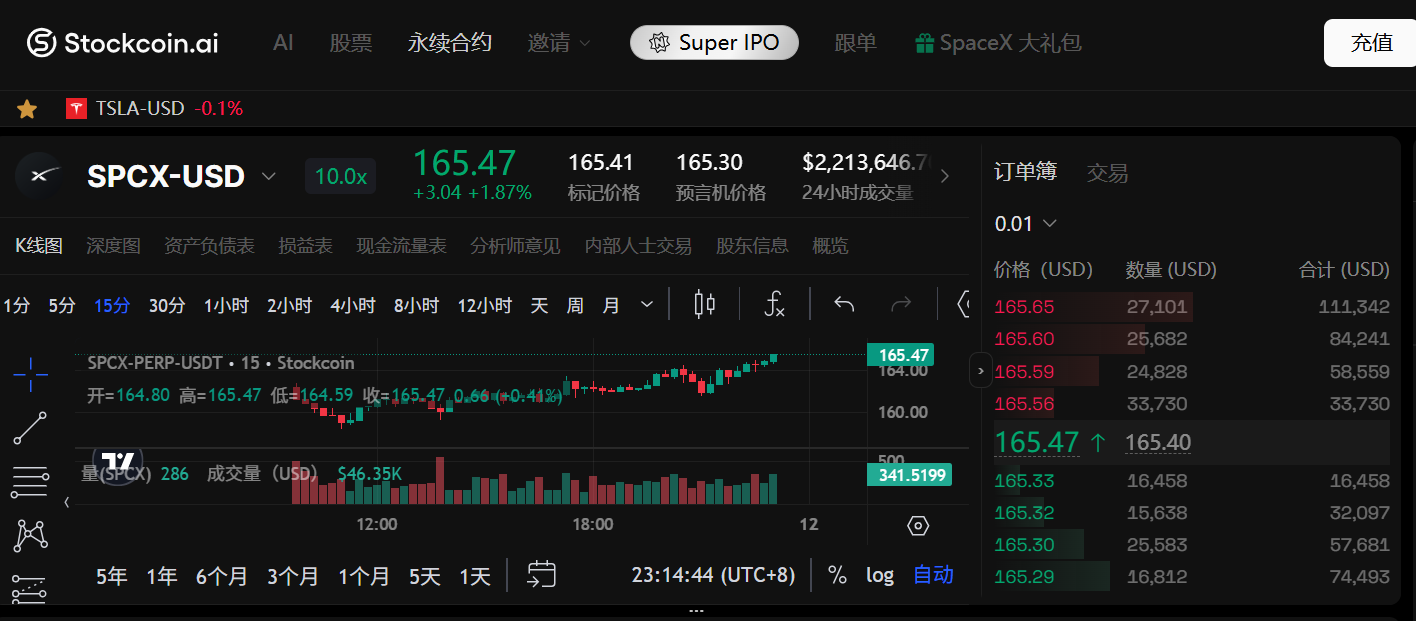Open the timezone 23:14:44 (UTC+8) menu

713,575
